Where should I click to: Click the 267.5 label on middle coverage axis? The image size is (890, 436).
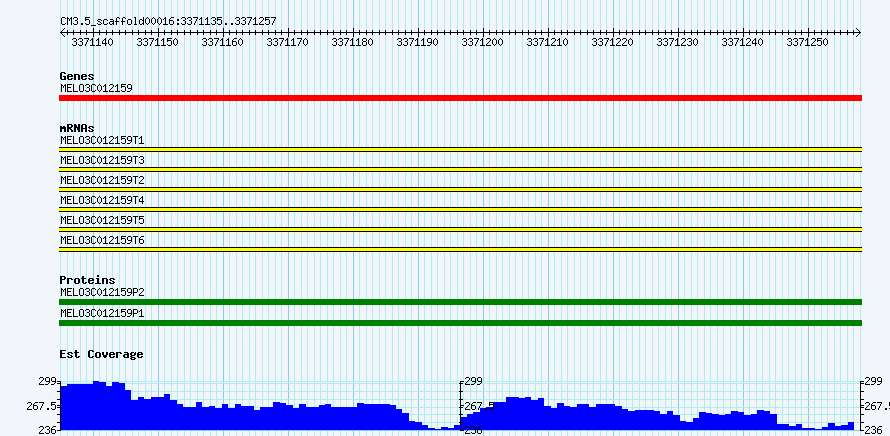point(480,406)
